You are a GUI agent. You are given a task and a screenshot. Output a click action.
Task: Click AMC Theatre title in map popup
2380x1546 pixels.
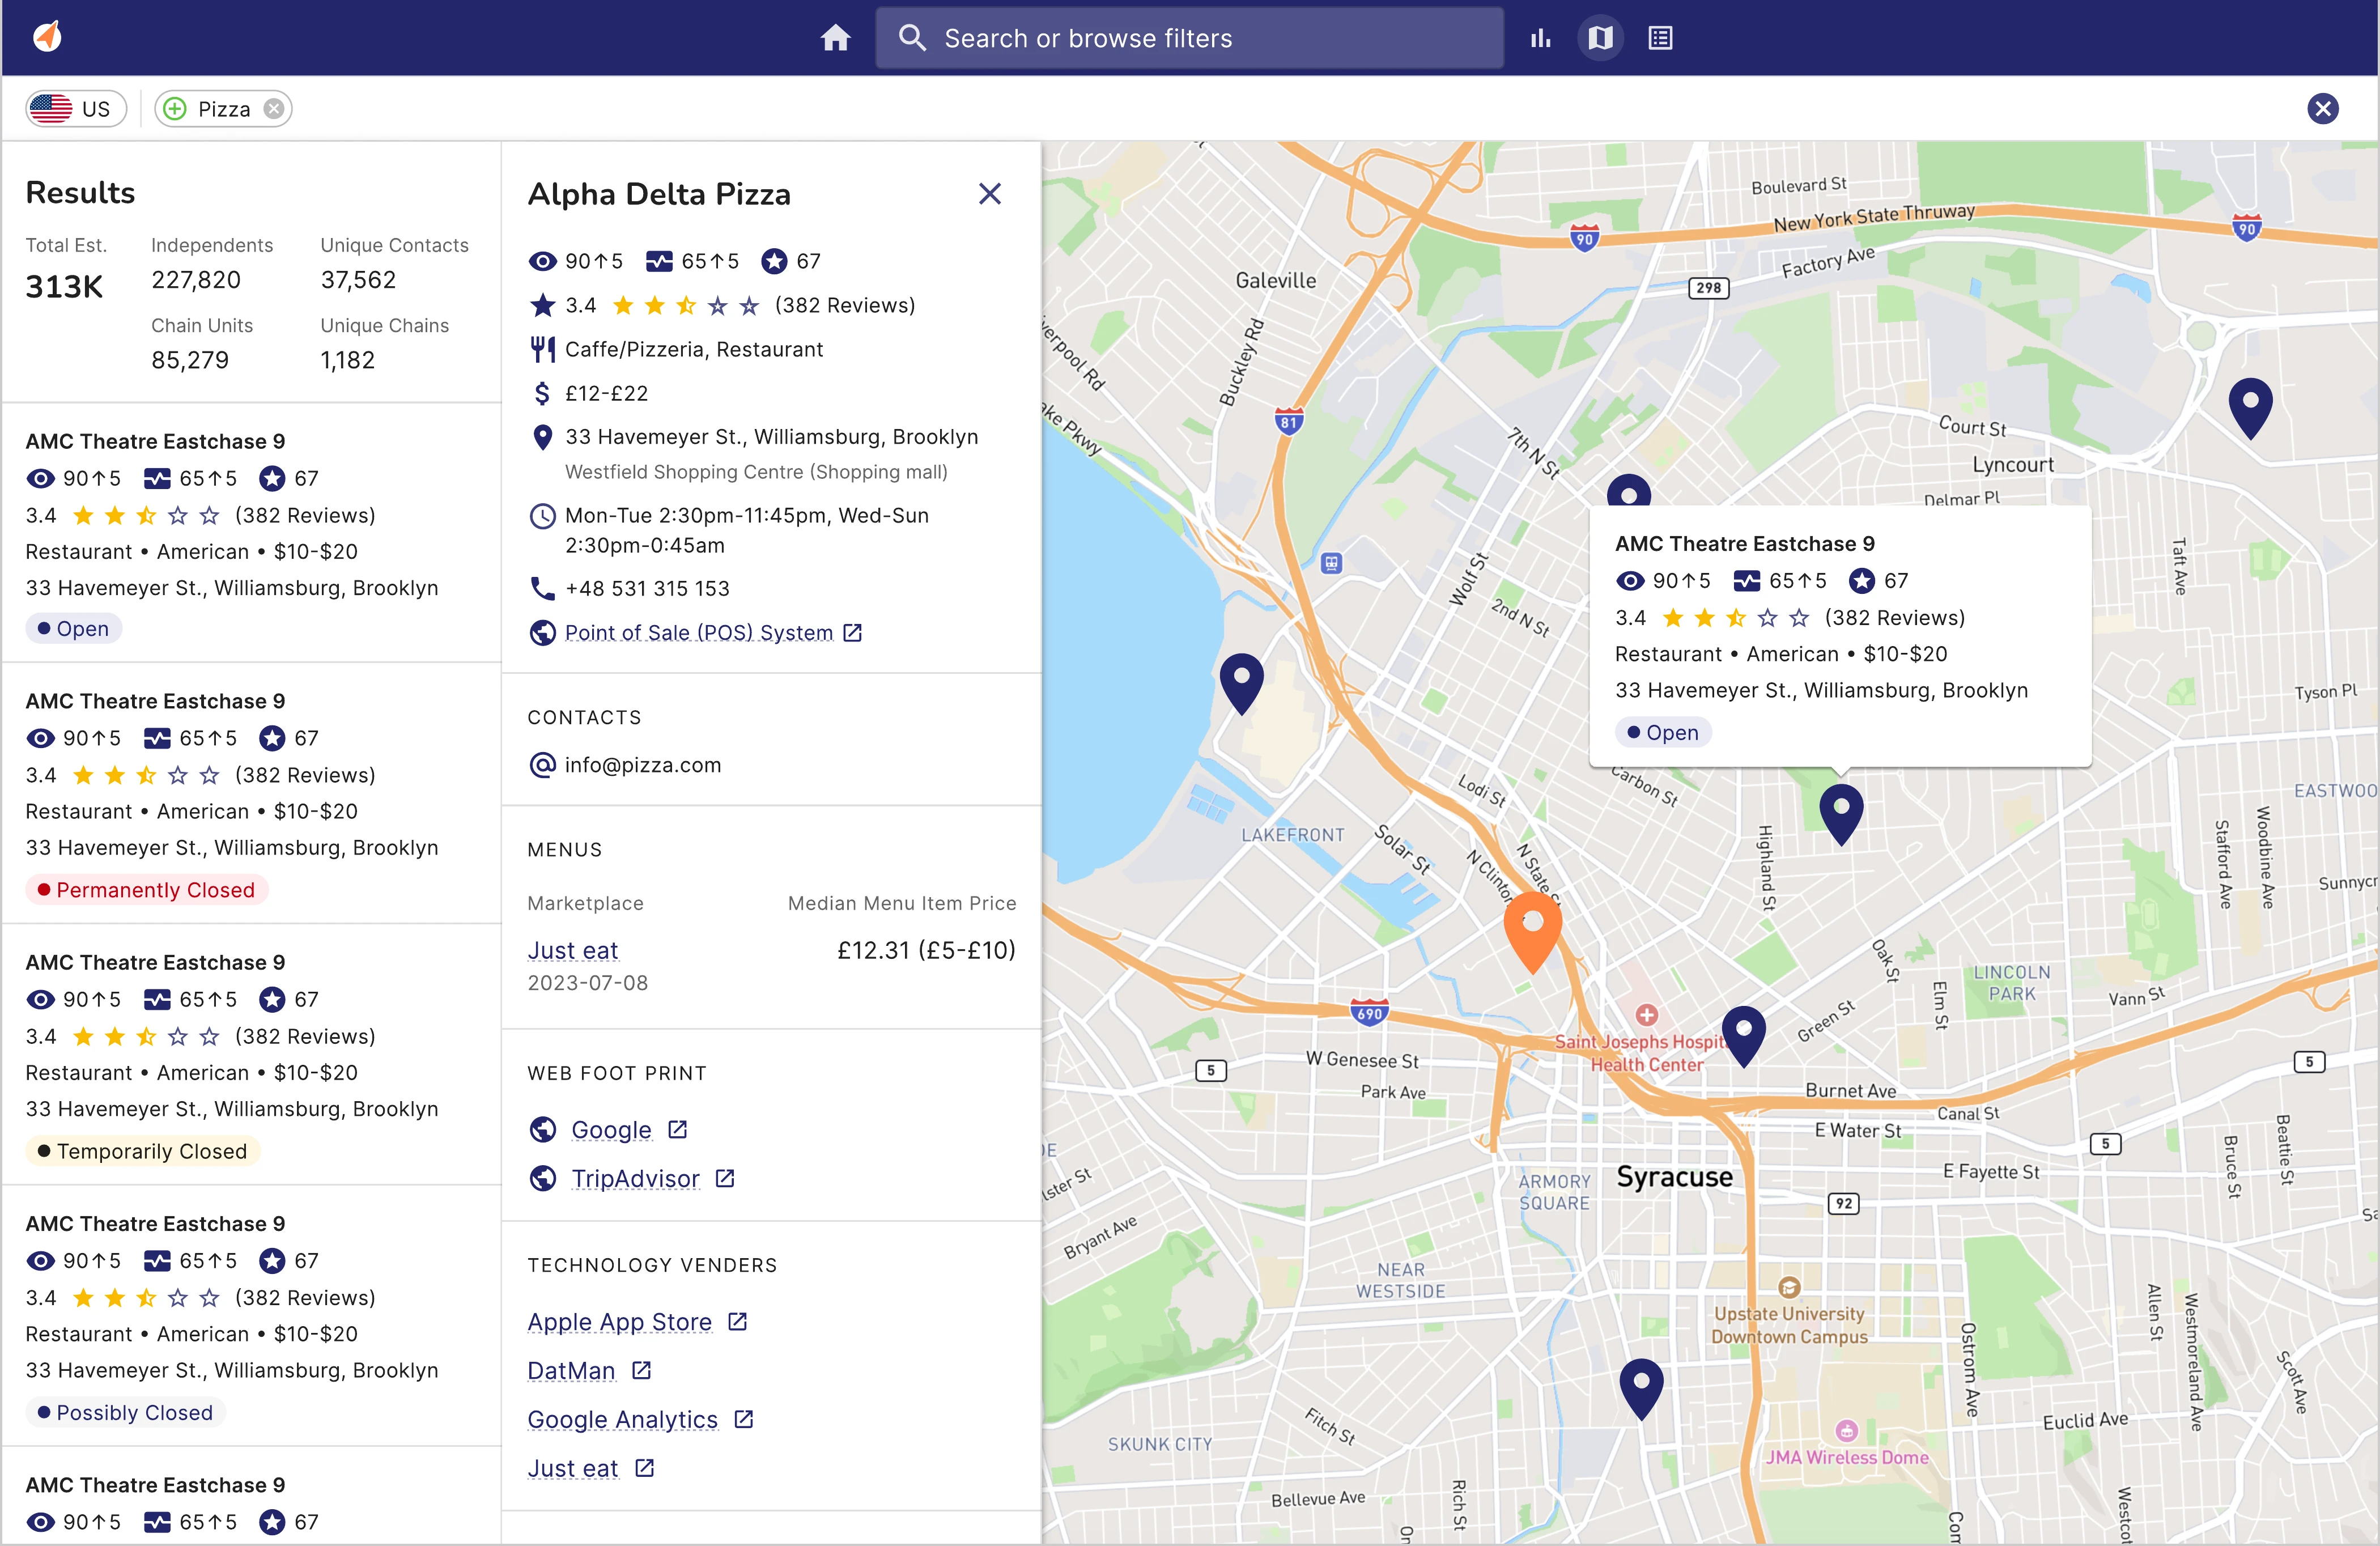pyautogui.click(x=1744, y=544)
